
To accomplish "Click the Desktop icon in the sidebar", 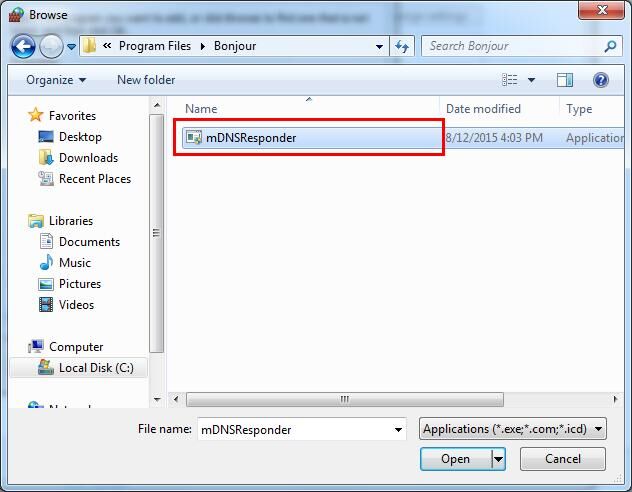I will click(46, 137).
